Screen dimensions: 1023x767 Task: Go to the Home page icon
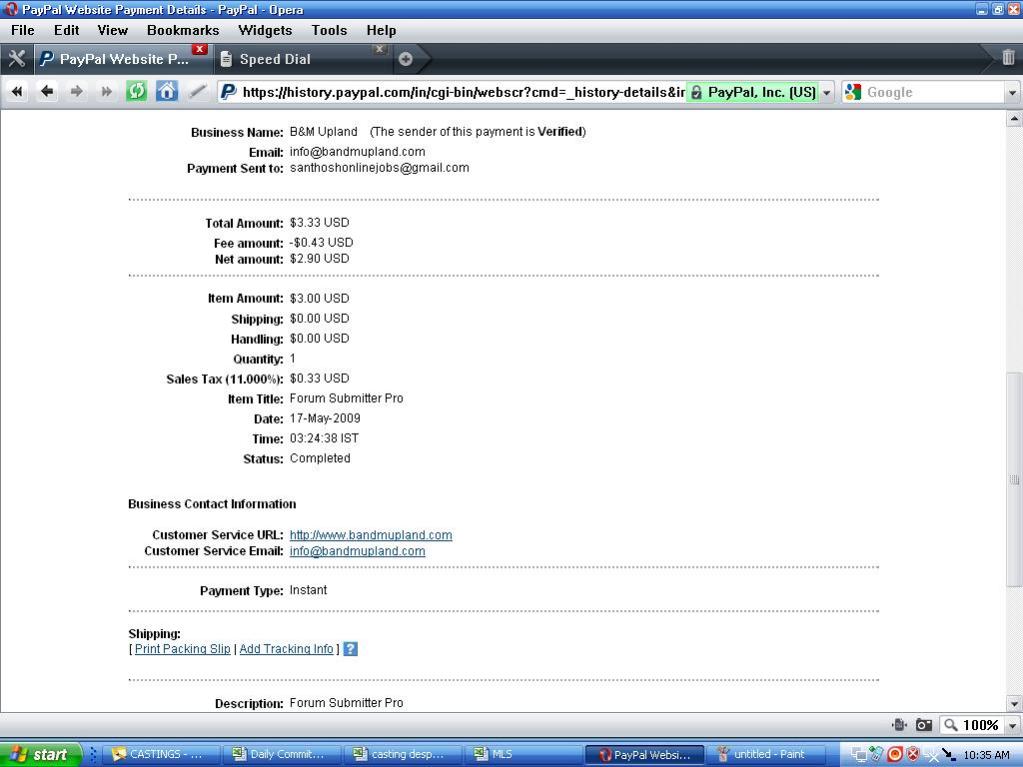click(166, 91)
